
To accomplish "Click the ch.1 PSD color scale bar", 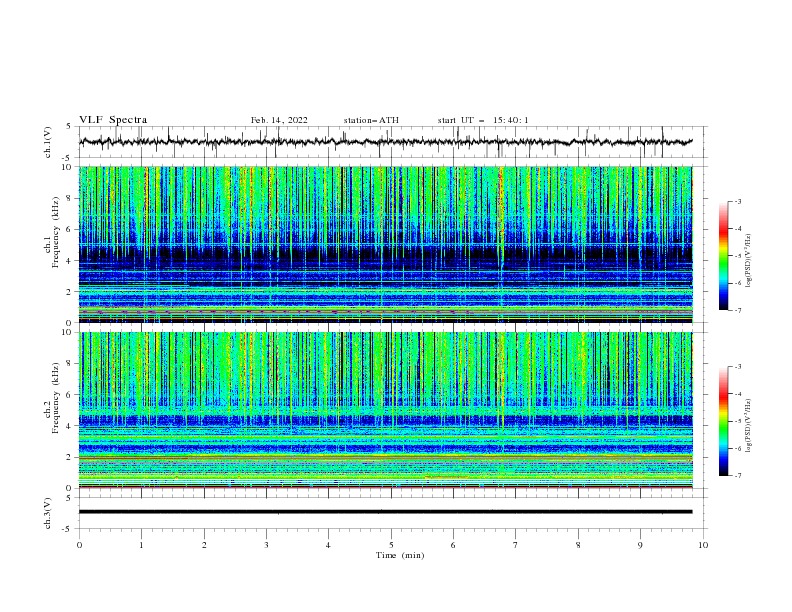I will coord(724,256).
